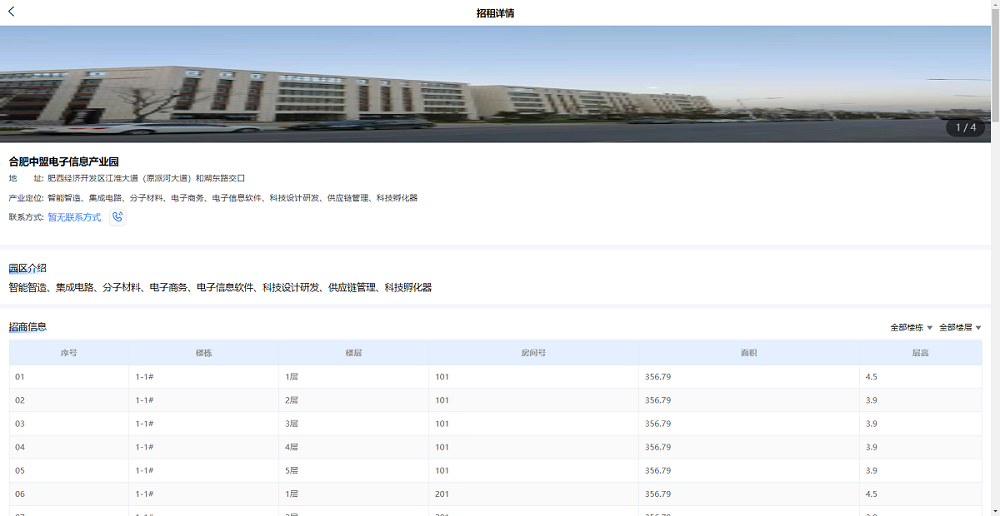
Task: Tap the phone call icon
Action: click(x=118, y=217)
